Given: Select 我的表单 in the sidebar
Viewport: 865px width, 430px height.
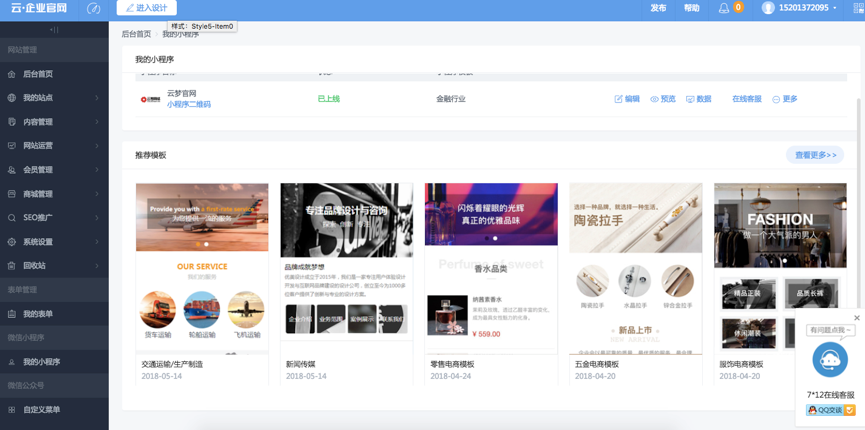Looking at the screenshot, I should (38, 314).
